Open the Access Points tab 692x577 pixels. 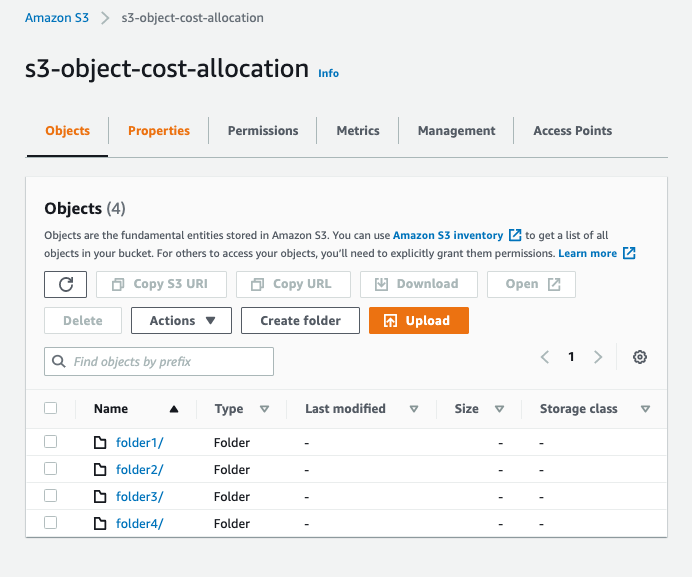[x=572, y=131]
